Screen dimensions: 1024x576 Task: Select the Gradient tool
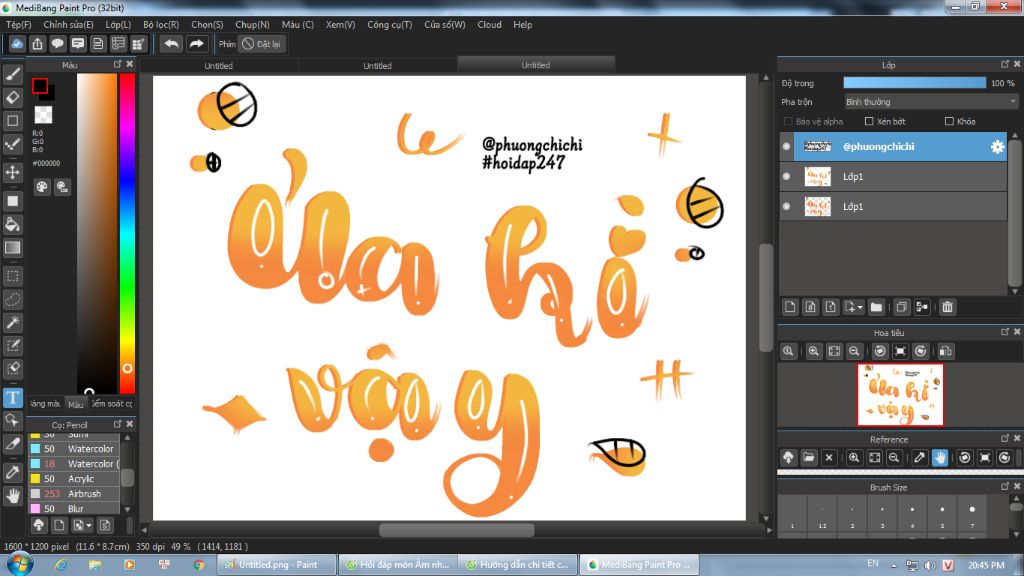(12, 248)
